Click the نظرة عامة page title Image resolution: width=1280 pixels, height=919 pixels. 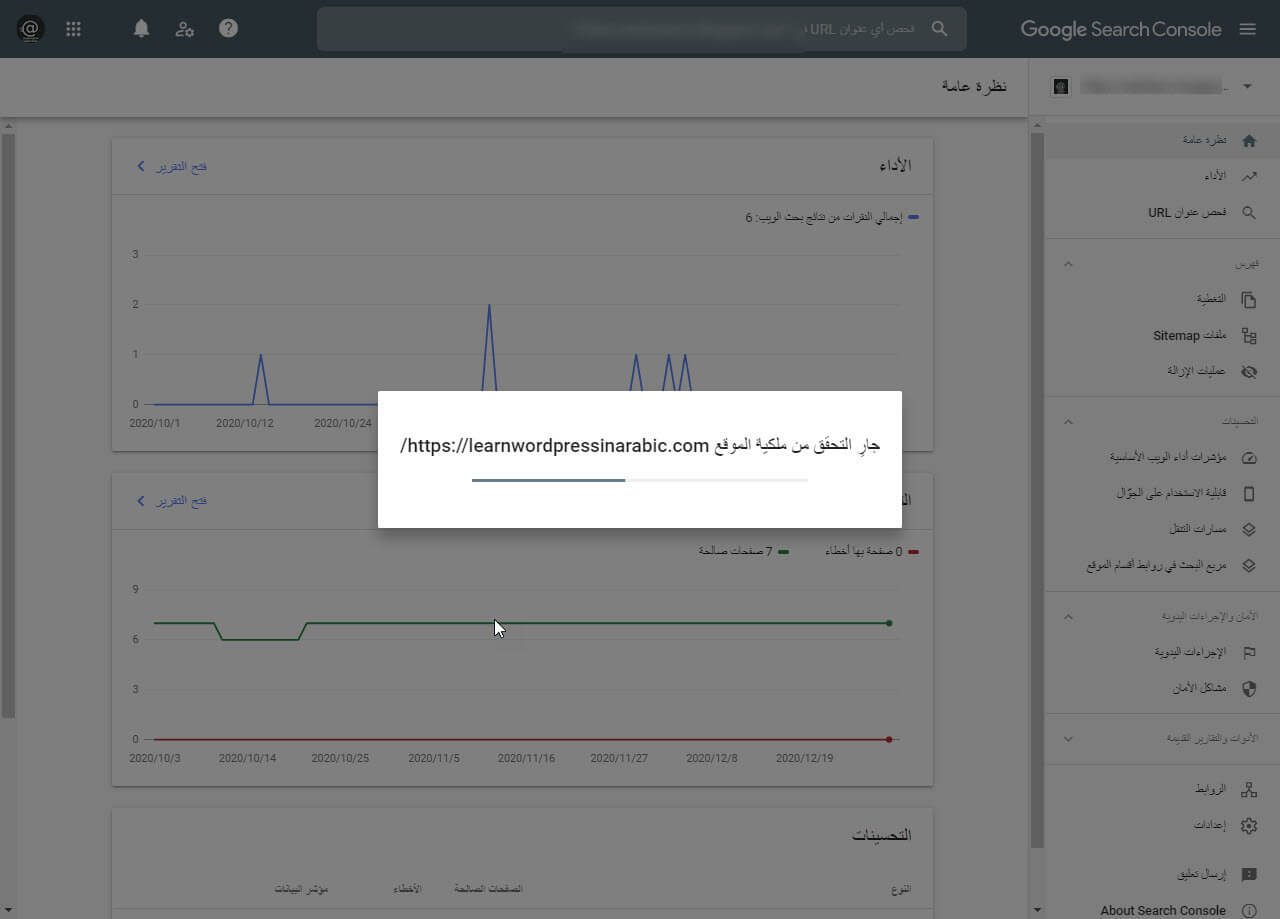pyautogui.click(x=974, y=87)
